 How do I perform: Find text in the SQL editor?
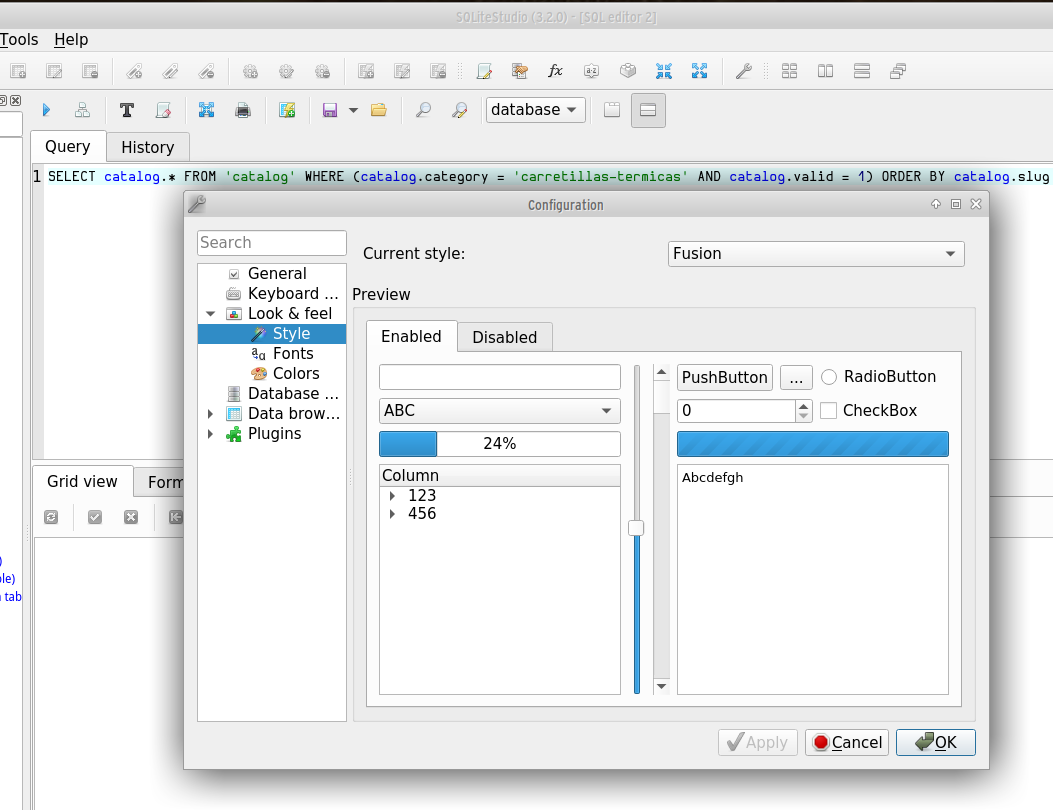pos(422,110)
